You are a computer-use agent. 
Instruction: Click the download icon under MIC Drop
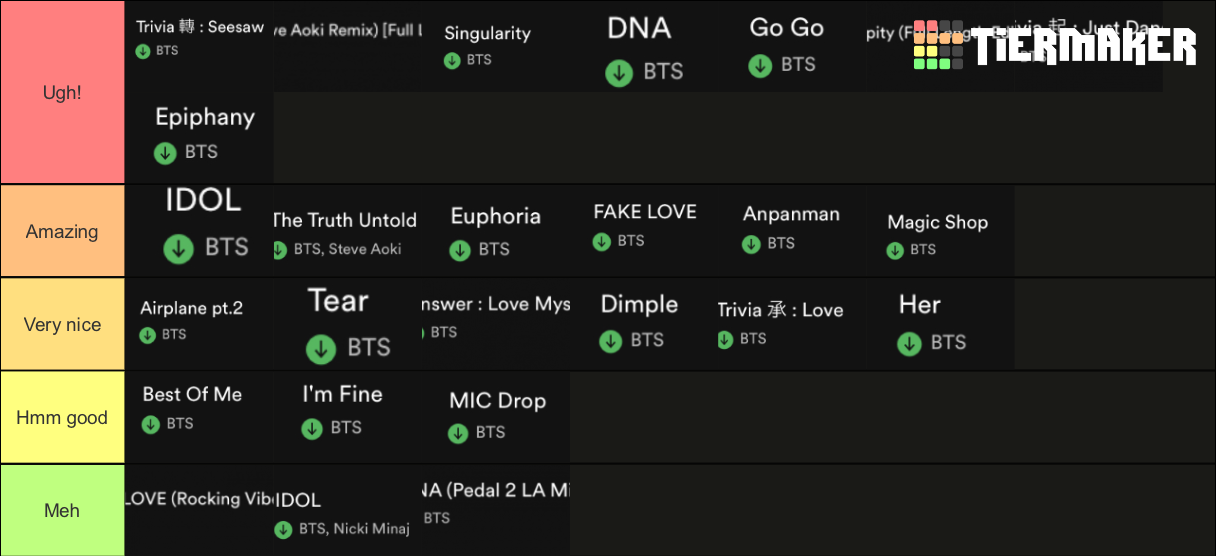click(x=458, y=433)
